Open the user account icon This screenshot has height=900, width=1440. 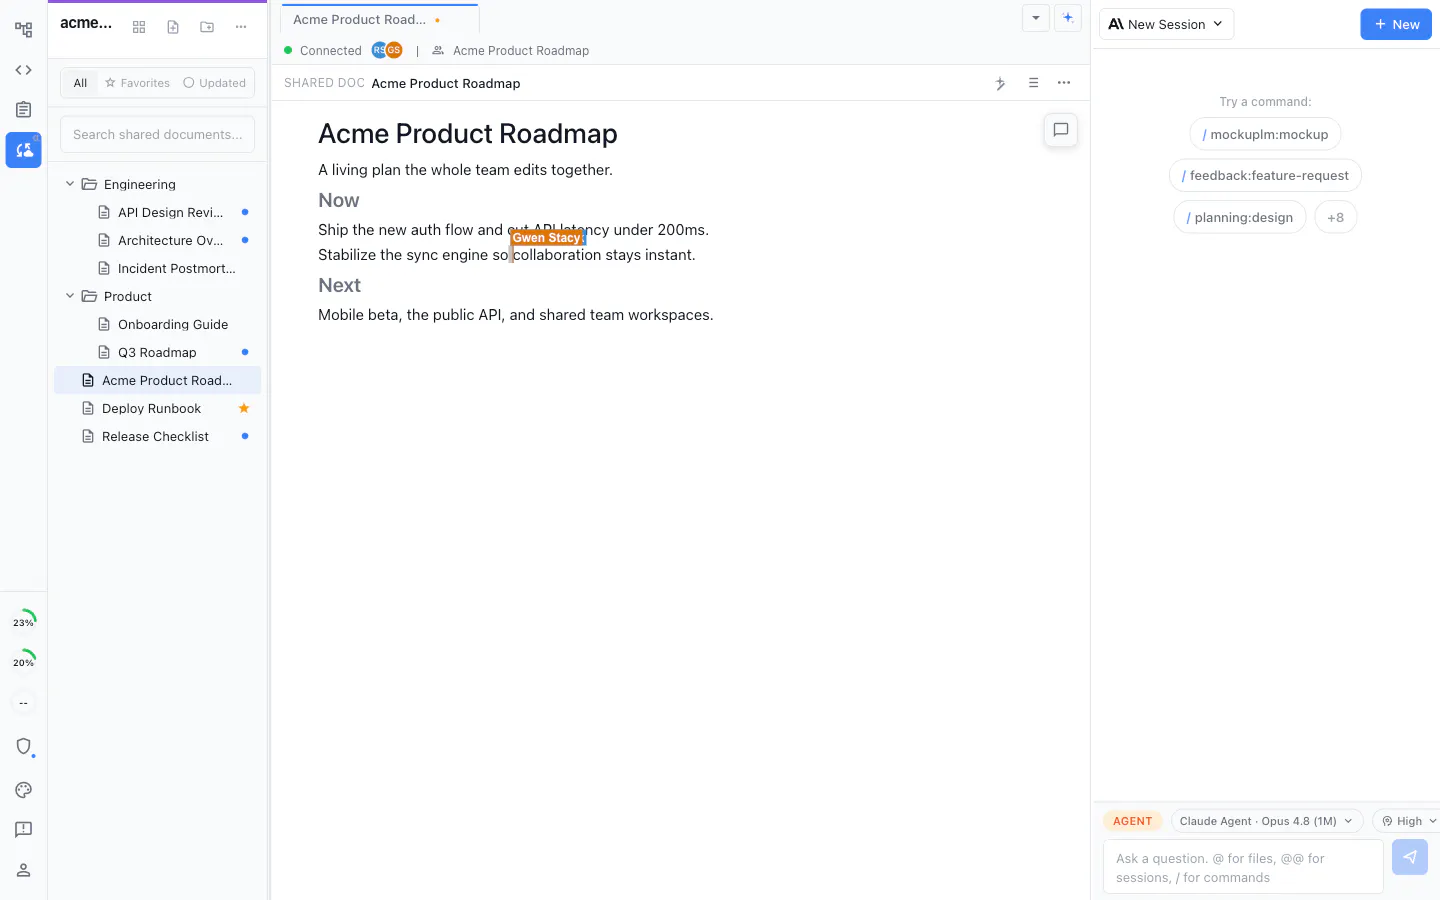pos(23,870)
